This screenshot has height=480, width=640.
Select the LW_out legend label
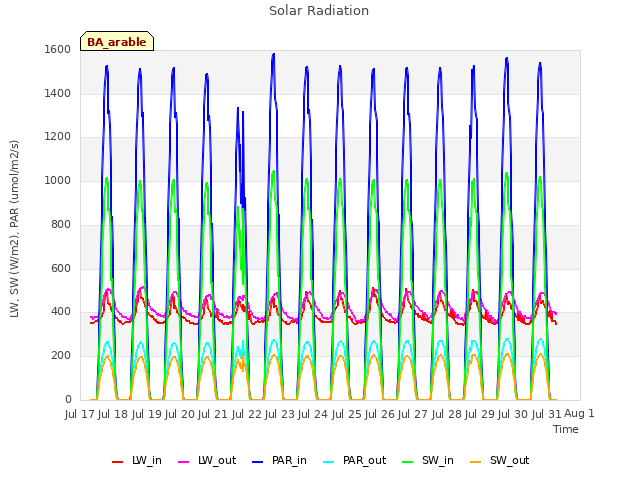click(217, 460)
